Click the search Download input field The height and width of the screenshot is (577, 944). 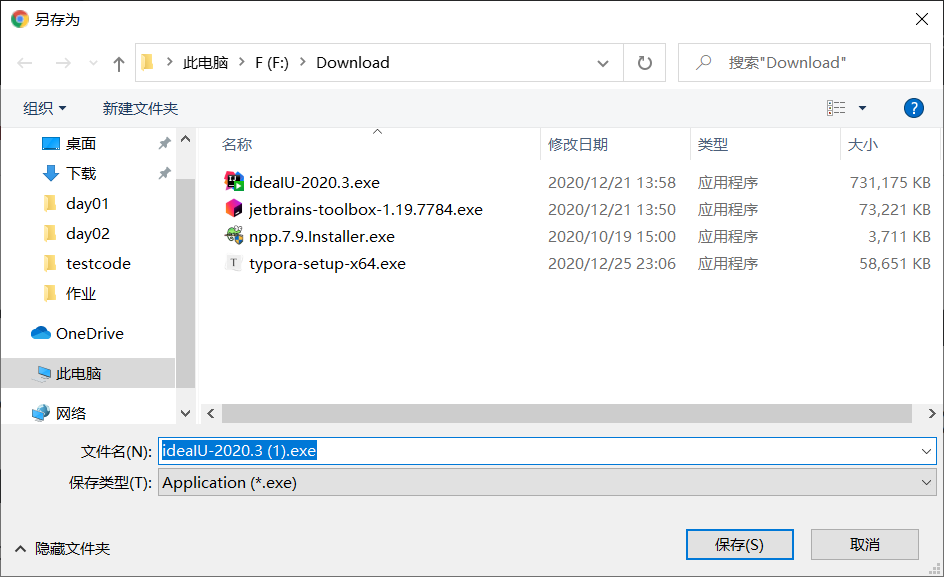tap(804, 63)
